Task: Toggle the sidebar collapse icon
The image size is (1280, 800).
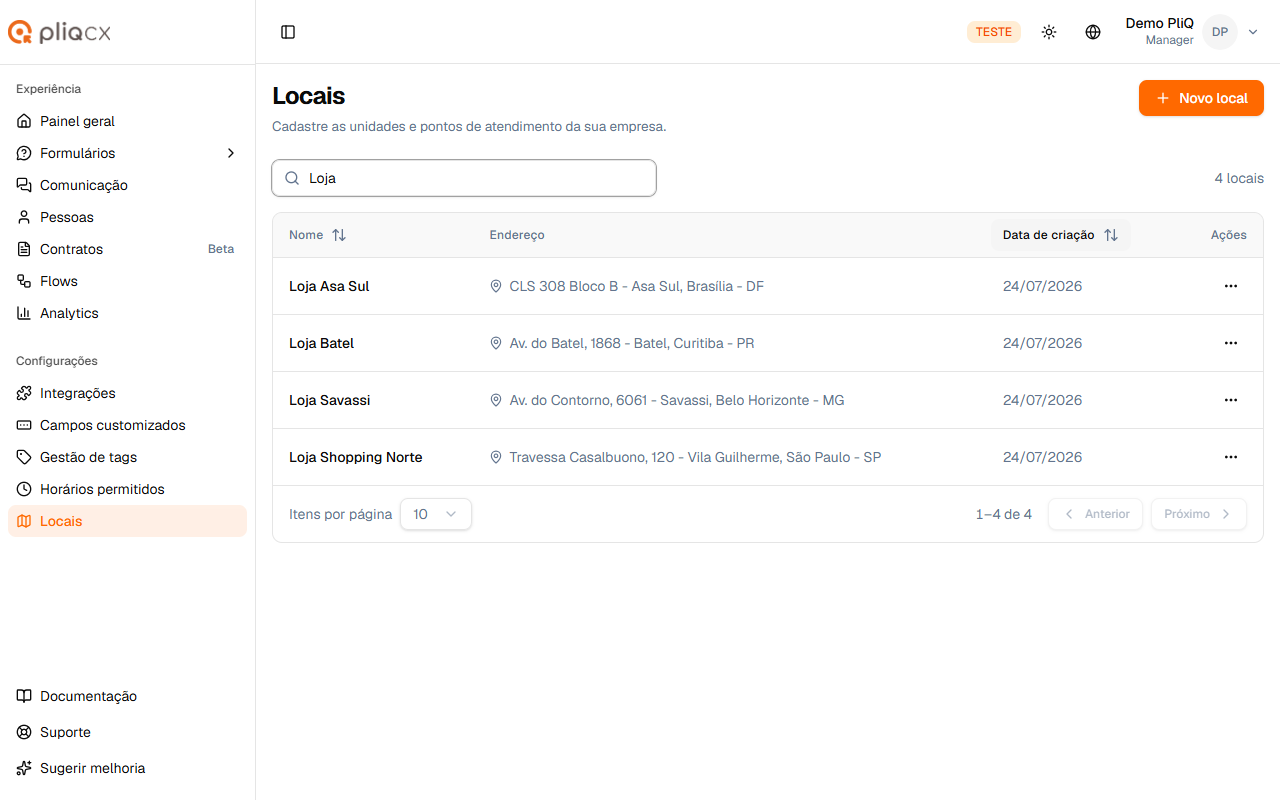Action: [288, 32]
